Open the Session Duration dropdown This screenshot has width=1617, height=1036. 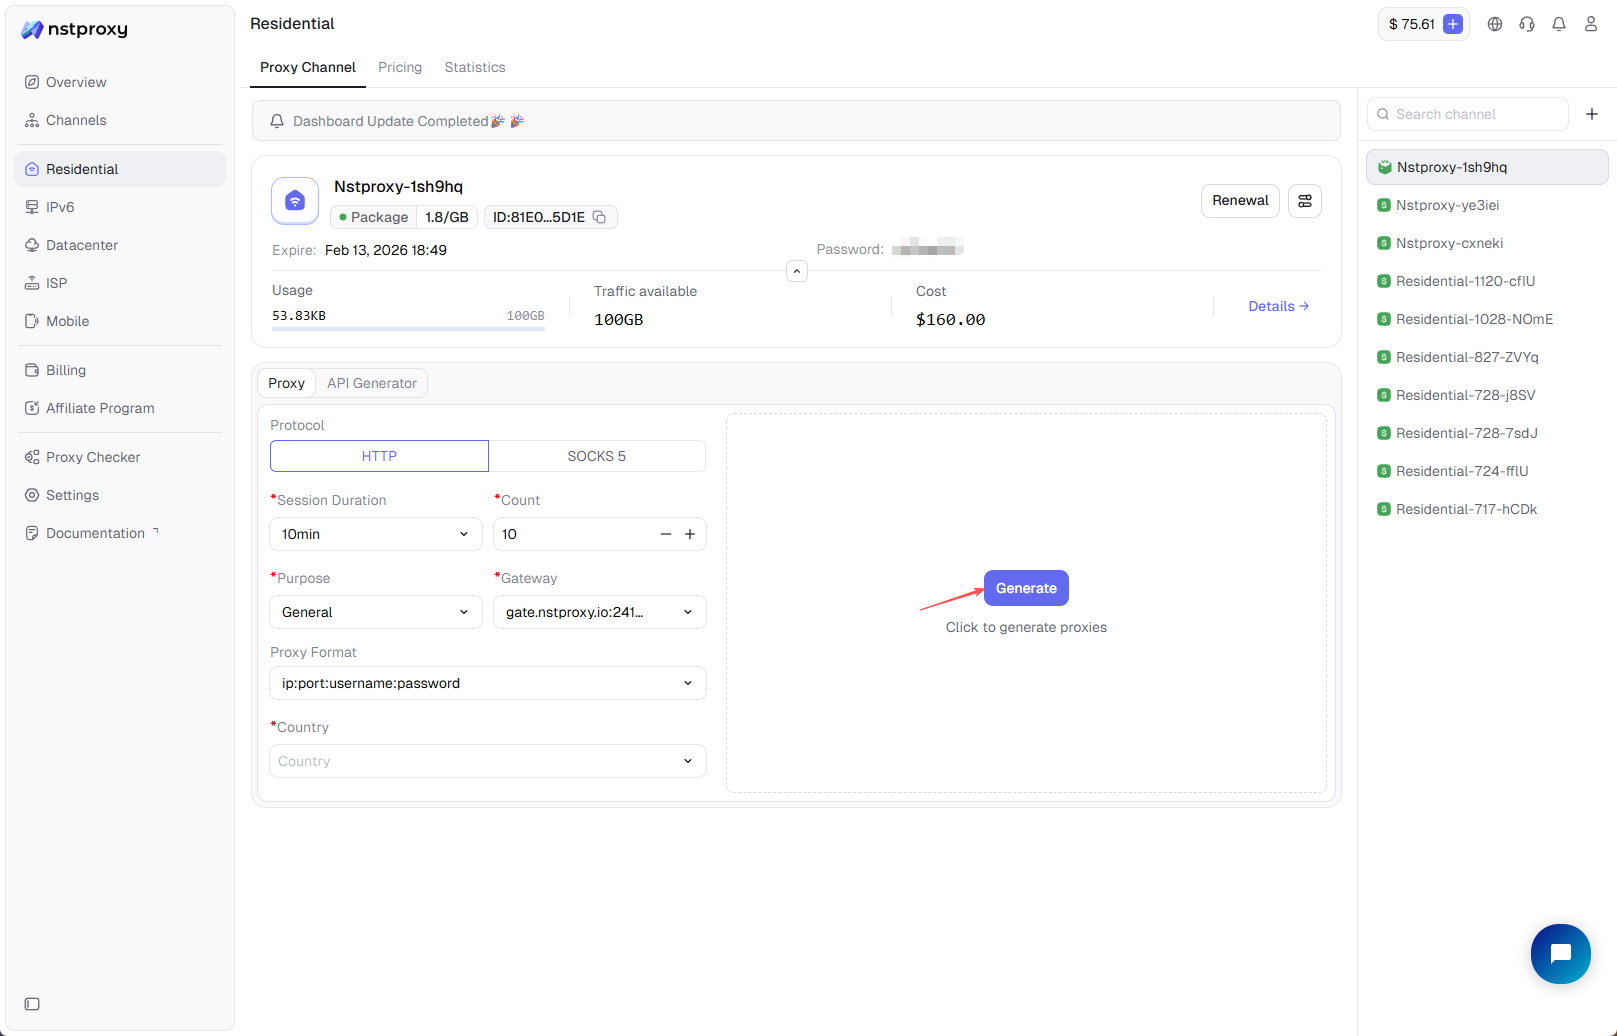(375, 534)
